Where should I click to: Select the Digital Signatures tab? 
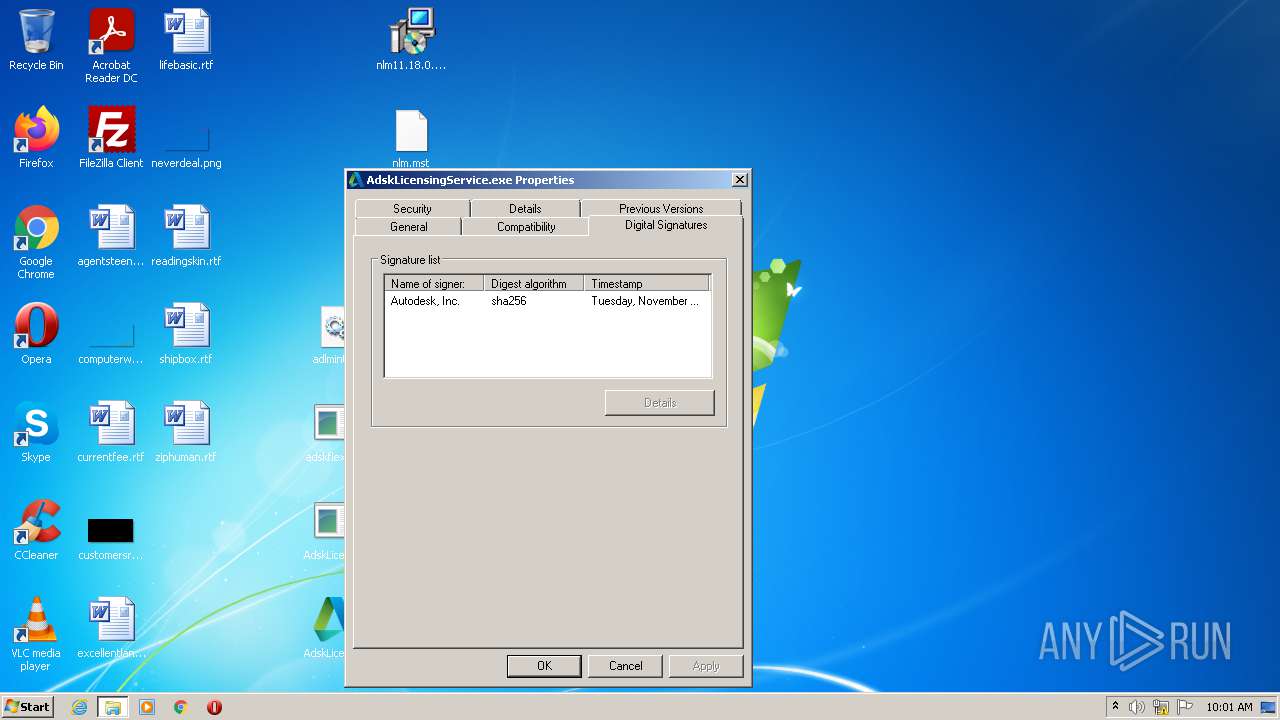666,225
